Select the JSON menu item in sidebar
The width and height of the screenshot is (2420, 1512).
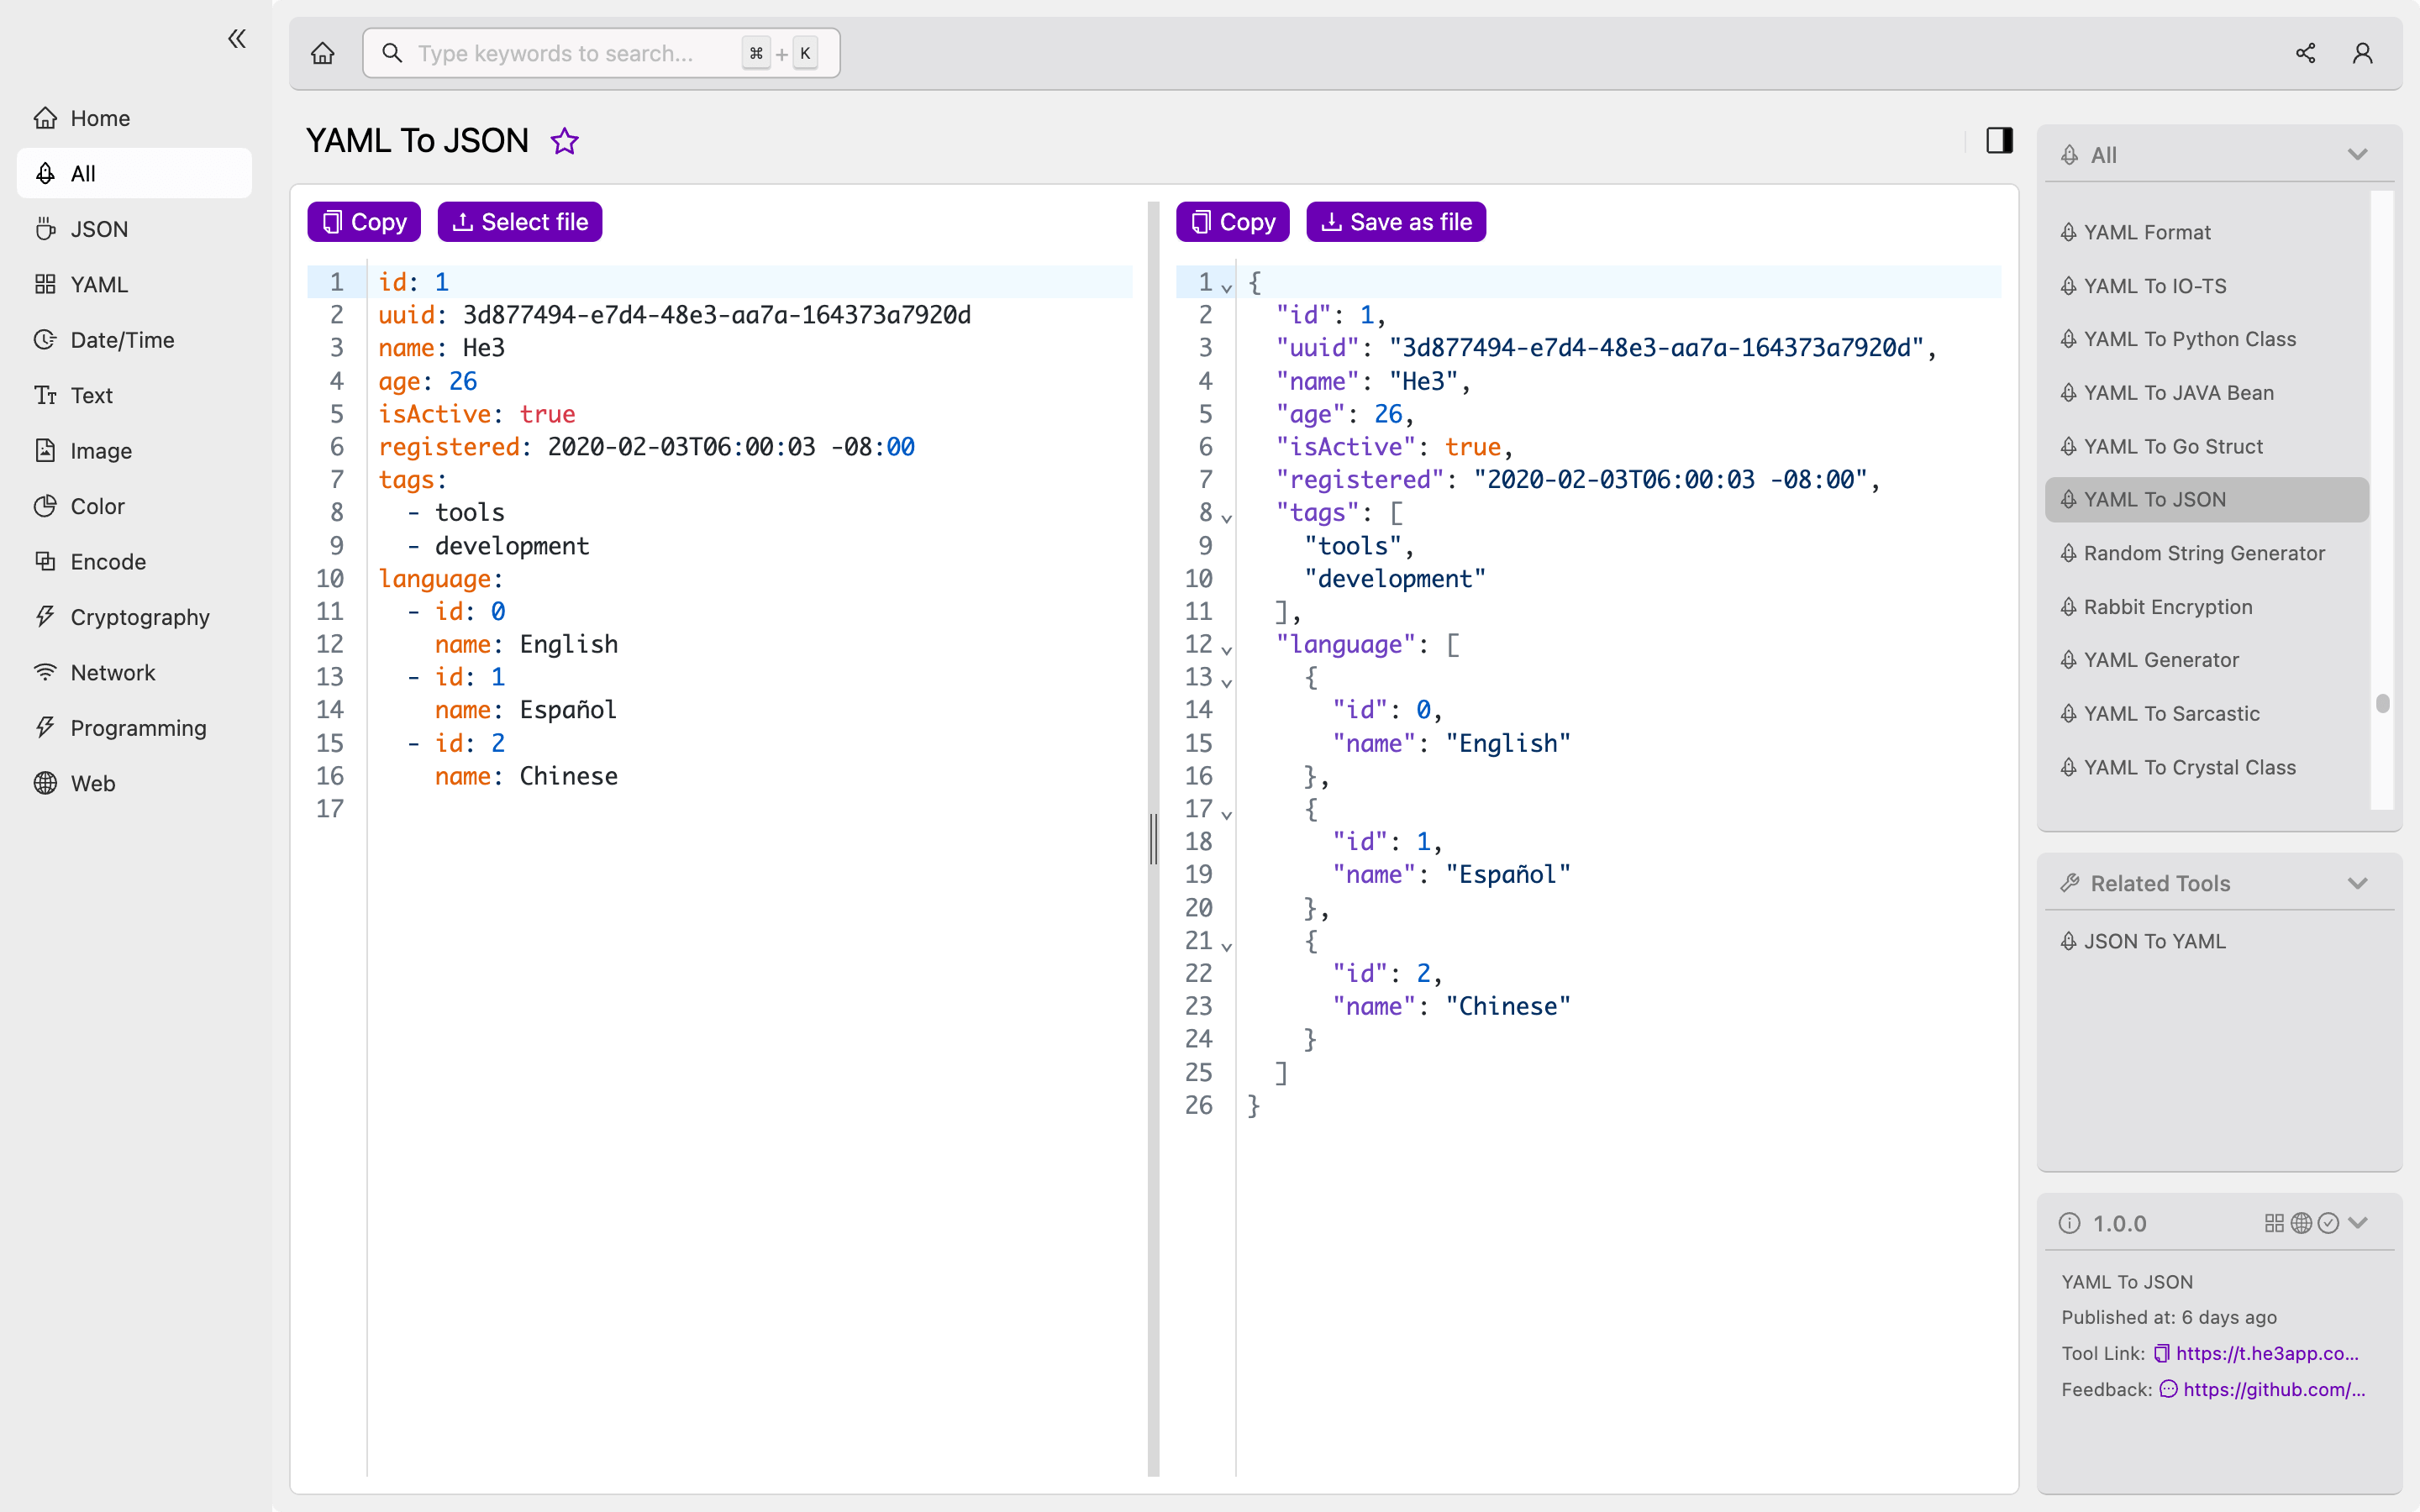[99, 228]
